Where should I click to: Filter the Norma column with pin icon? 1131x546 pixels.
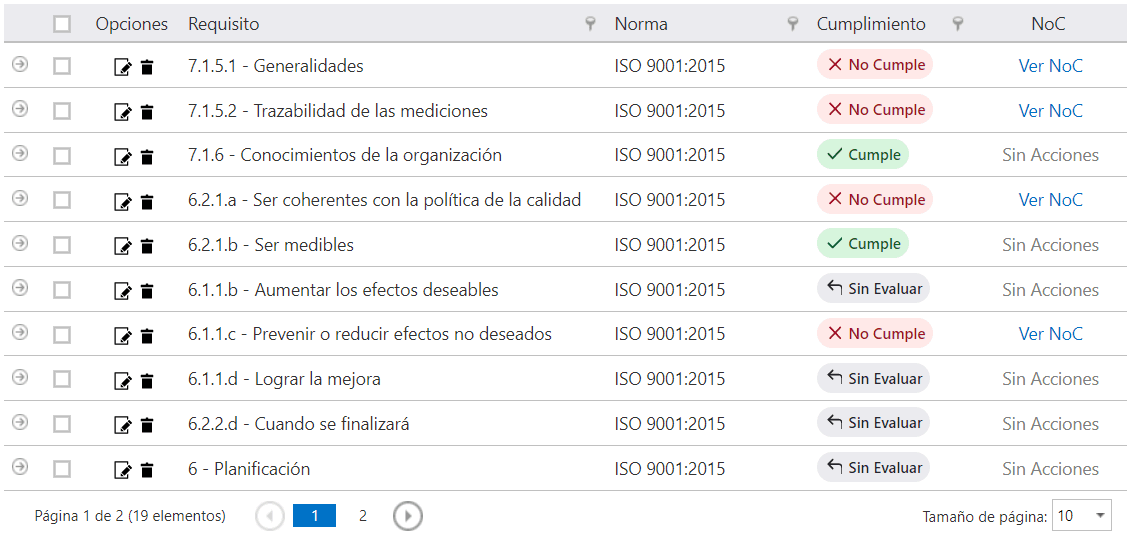(793, 25)
